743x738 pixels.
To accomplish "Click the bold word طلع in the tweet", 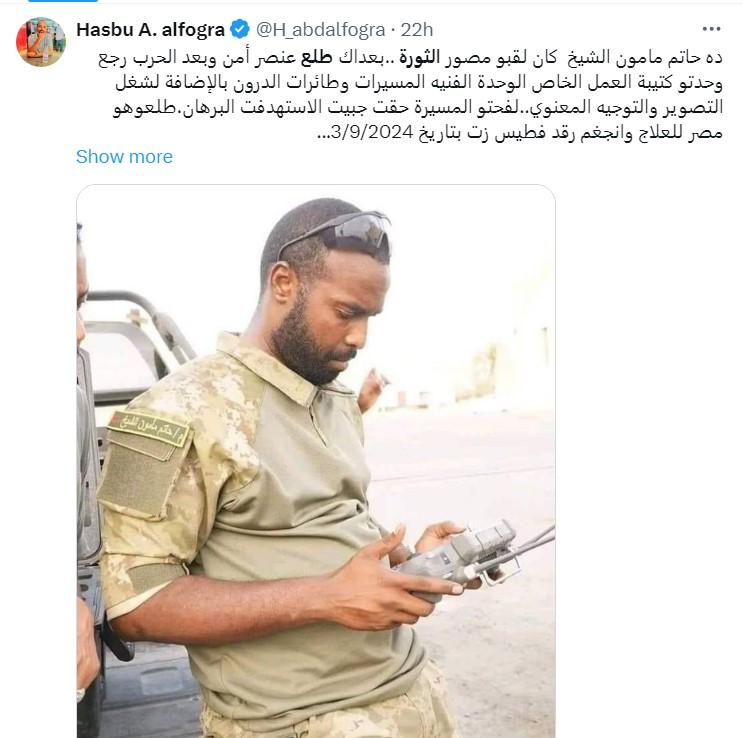I will point(317,57).
